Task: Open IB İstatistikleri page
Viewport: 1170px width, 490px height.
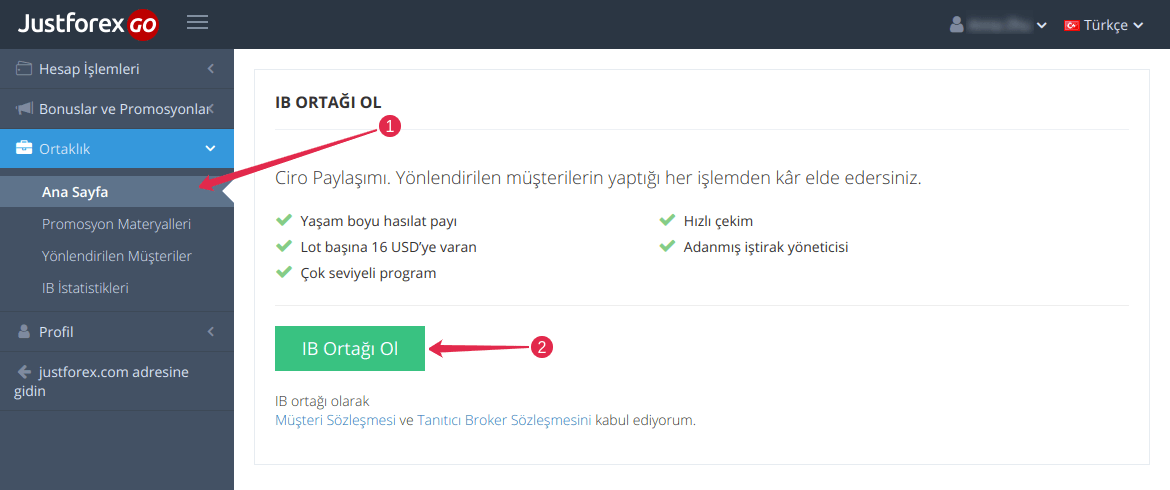Action: [x=85, y=288]
